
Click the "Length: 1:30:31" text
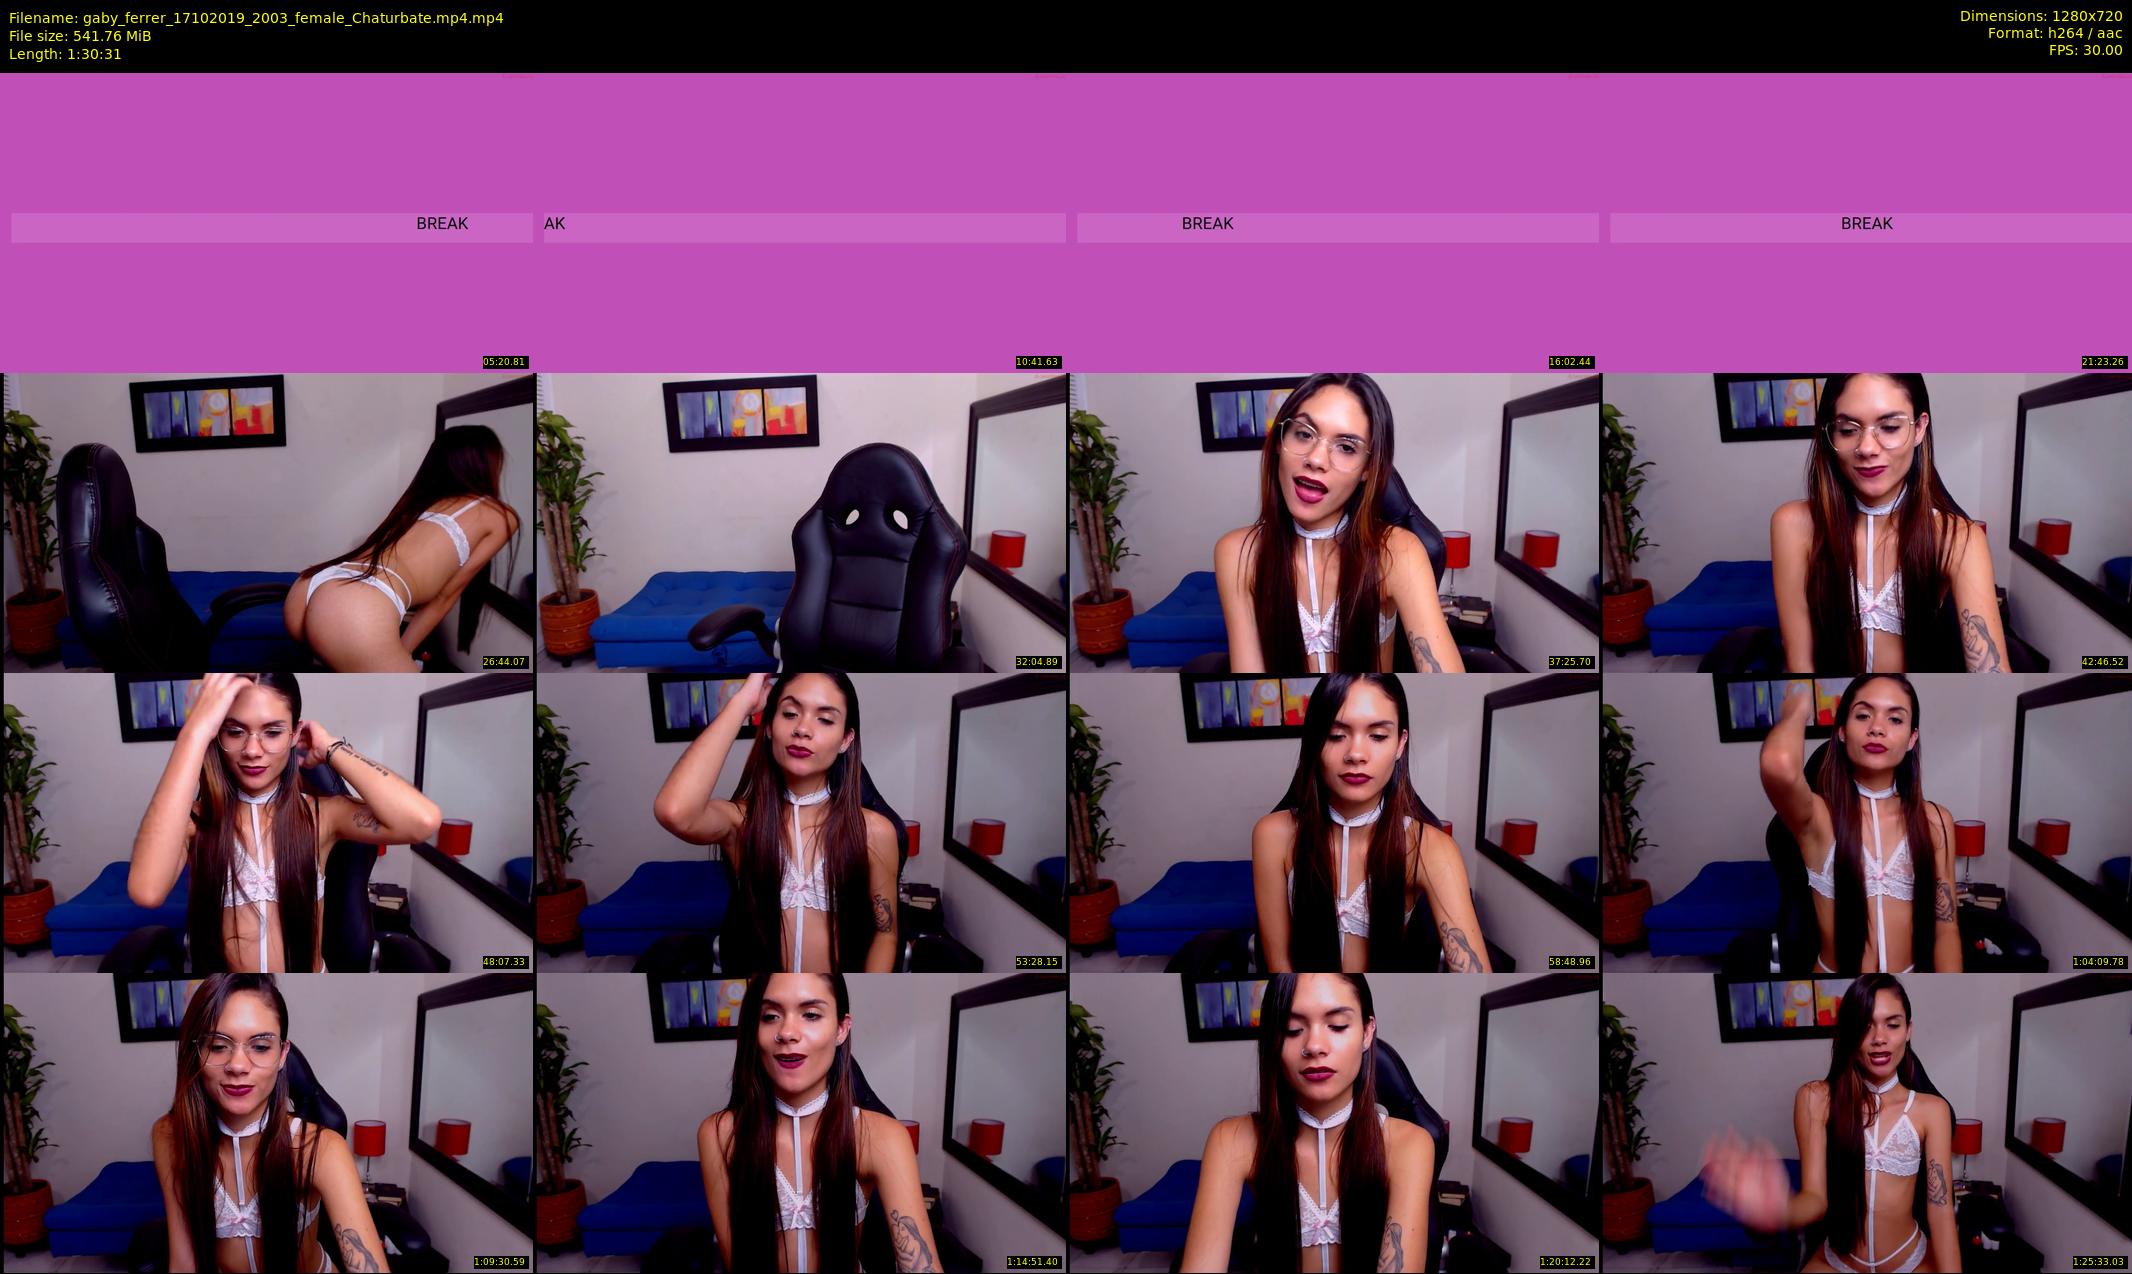(x=65, y=54)
